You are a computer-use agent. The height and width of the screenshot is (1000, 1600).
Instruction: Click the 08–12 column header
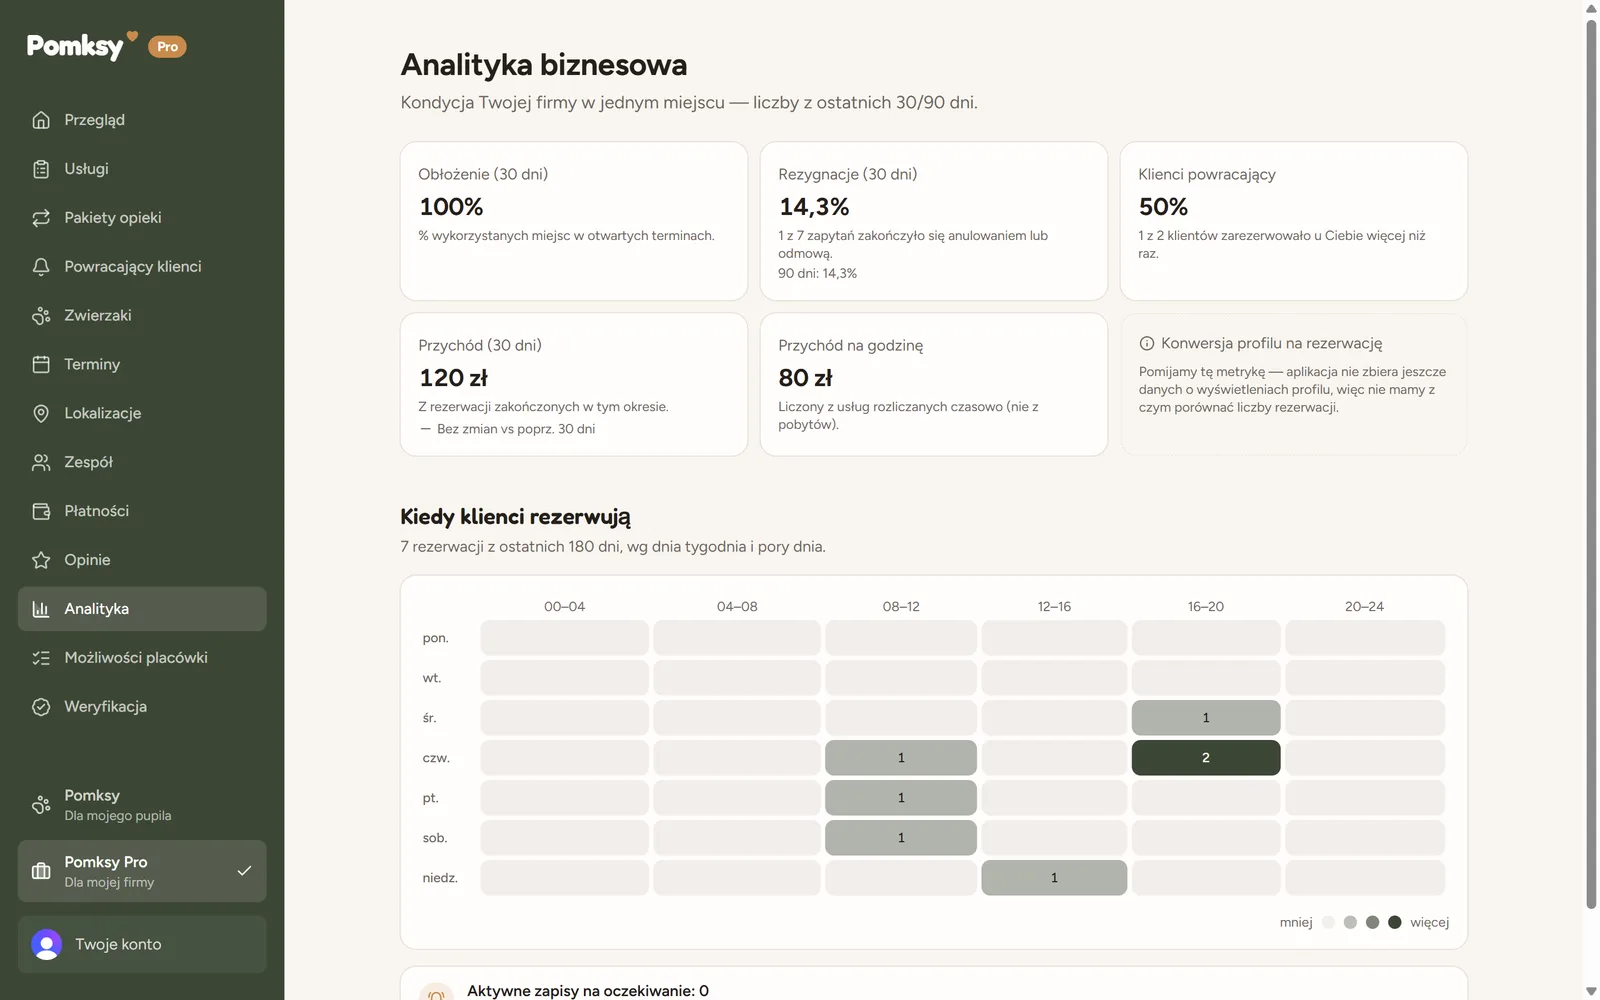pyautogui.click(x=901, y=607)
